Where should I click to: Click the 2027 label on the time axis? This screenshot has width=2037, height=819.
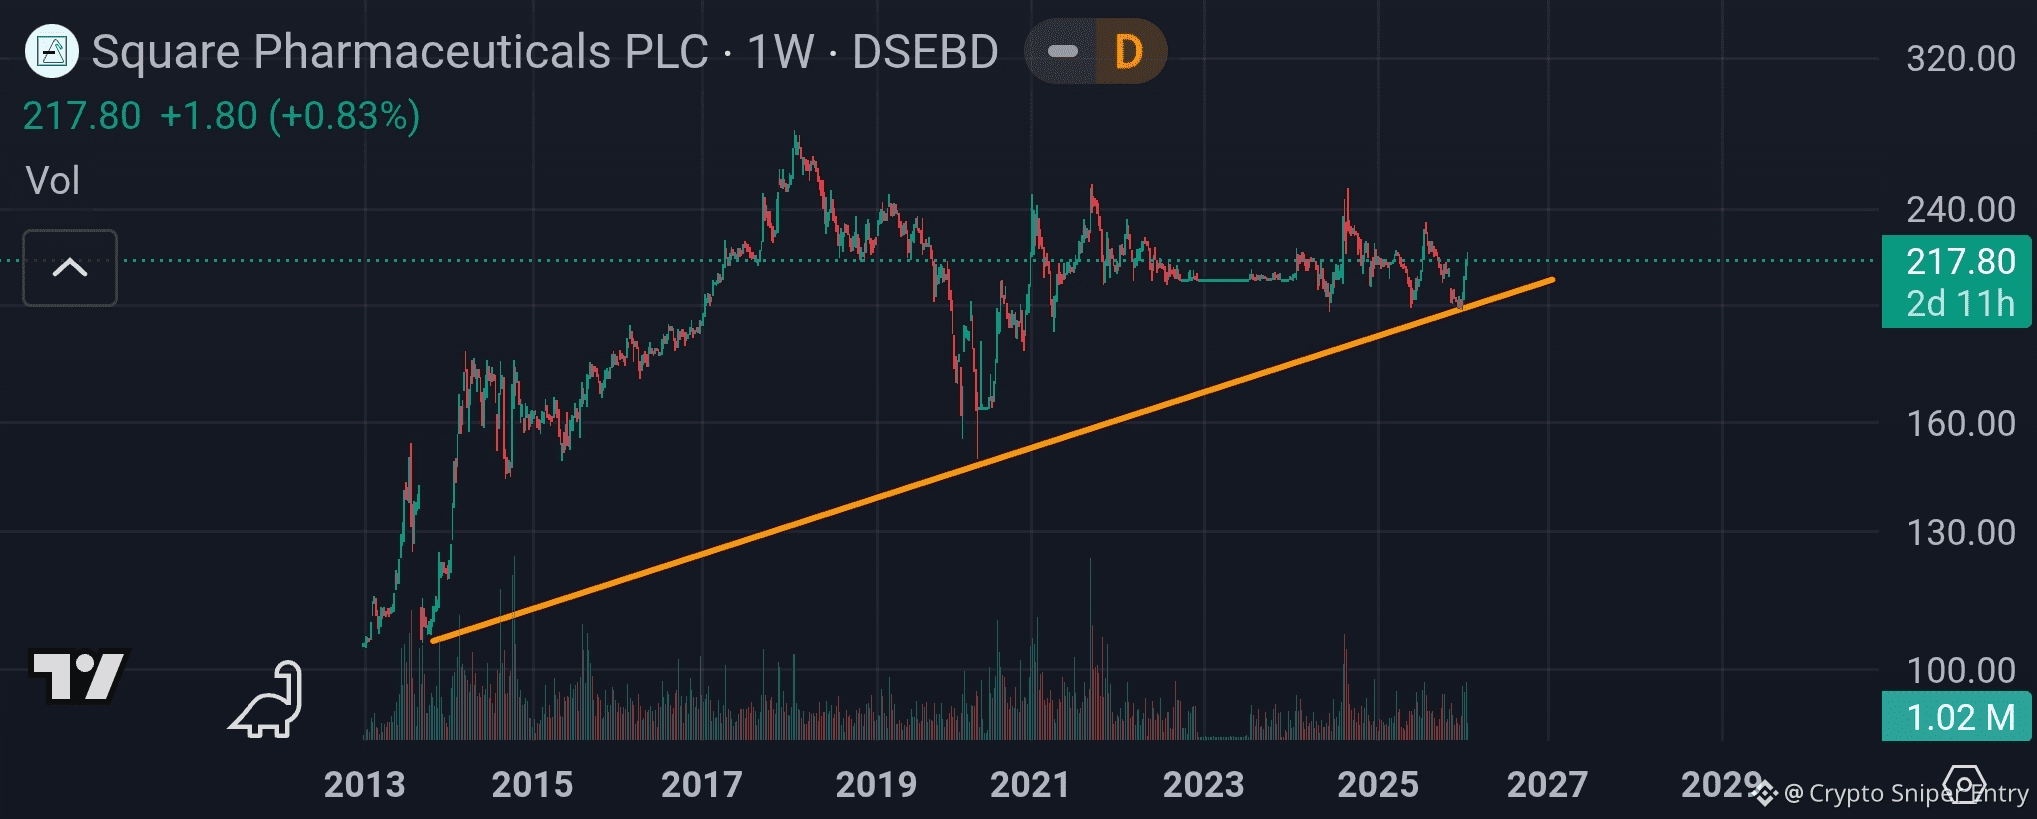(x=1547, y=785)
